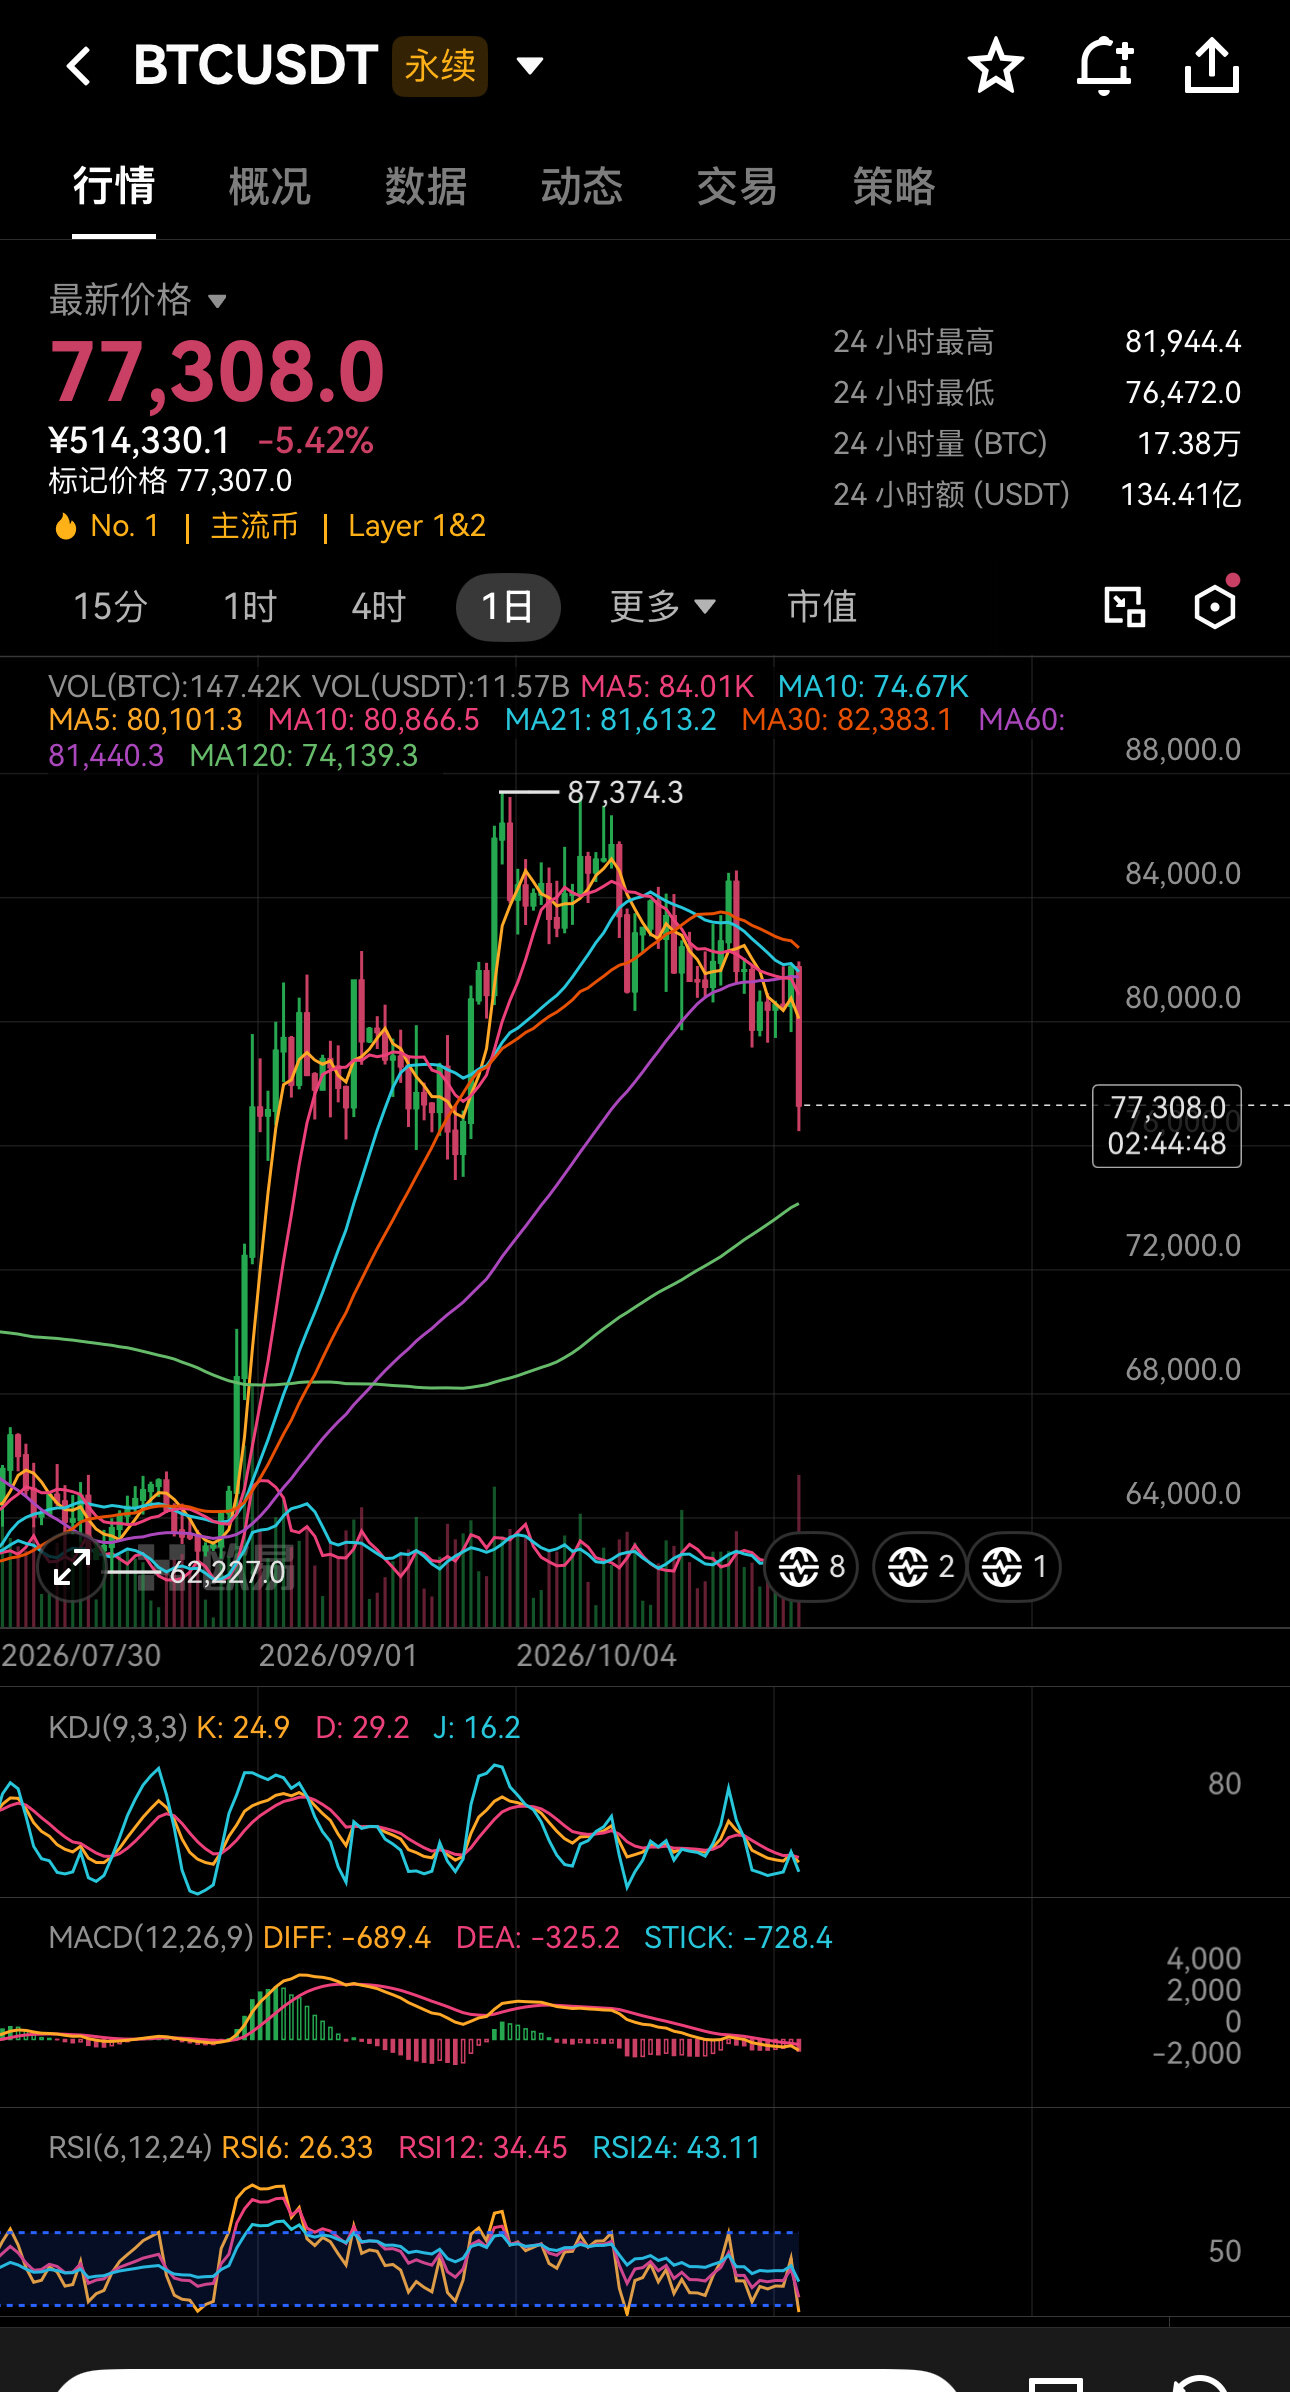Tap the MACD(12,26,9) indicator label
The width and height of the screenshot is (1290, 2392).
pyautogui.click(x=151, y=1938)
